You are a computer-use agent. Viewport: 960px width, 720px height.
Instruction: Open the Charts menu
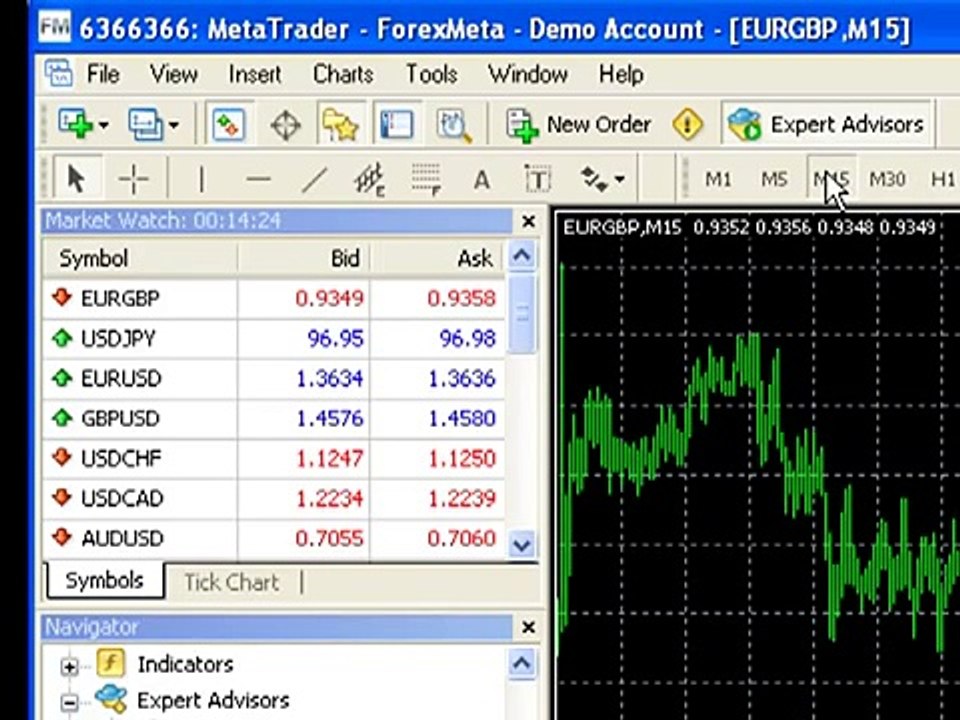click(x=343, y=74)
